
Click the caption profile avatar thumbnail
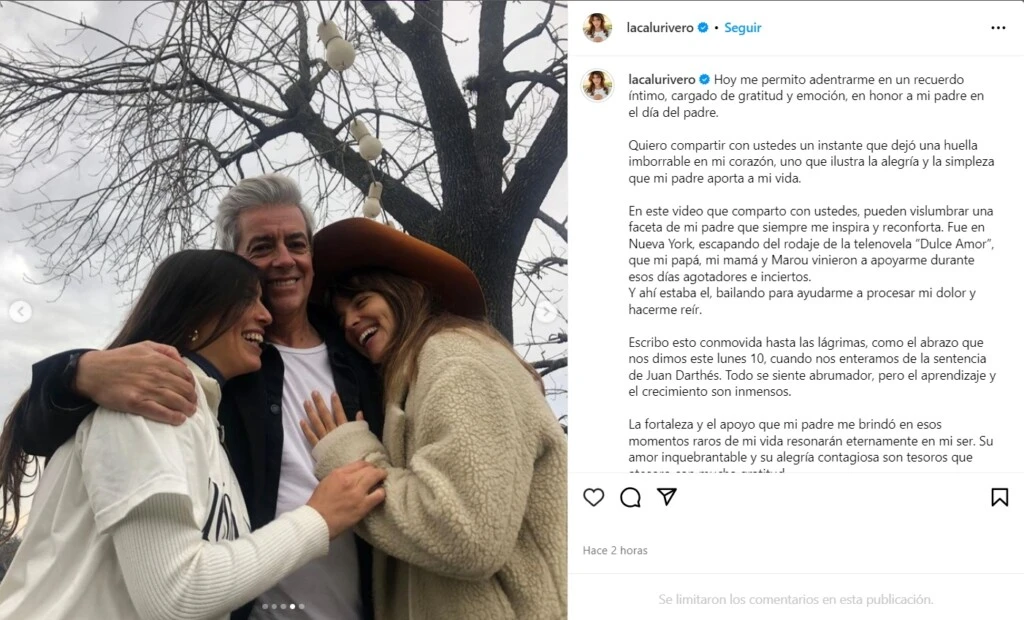coord(597,85)
